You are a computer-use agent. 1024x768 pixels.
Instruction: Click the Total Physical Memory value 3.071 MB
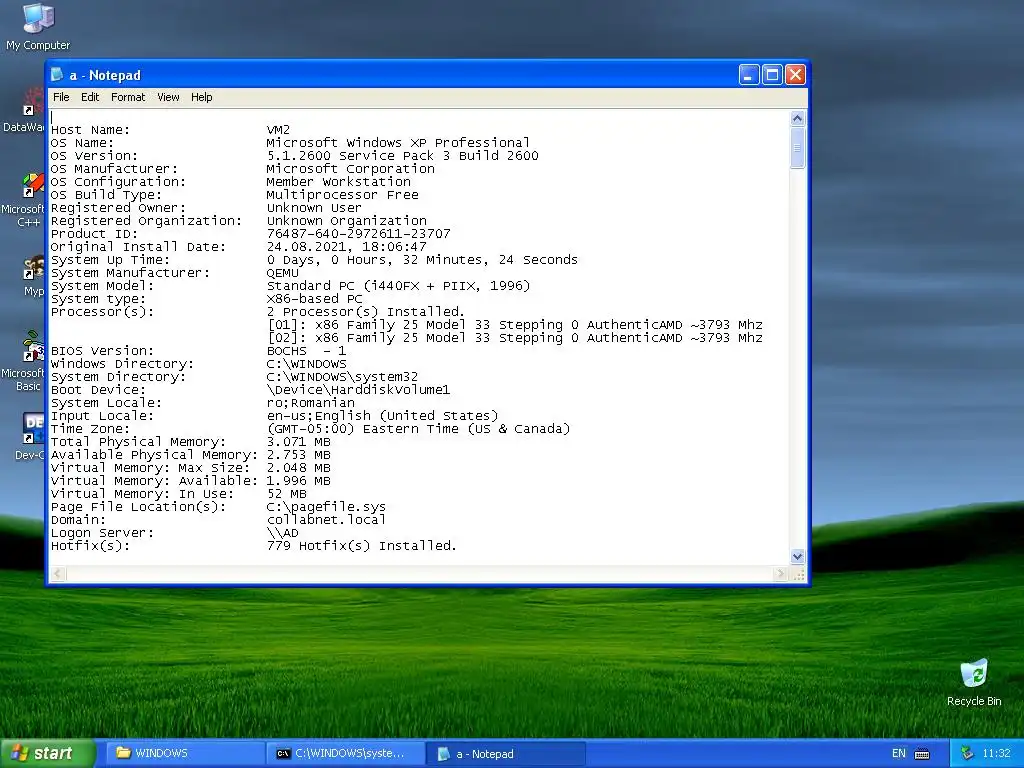point(298,442)
